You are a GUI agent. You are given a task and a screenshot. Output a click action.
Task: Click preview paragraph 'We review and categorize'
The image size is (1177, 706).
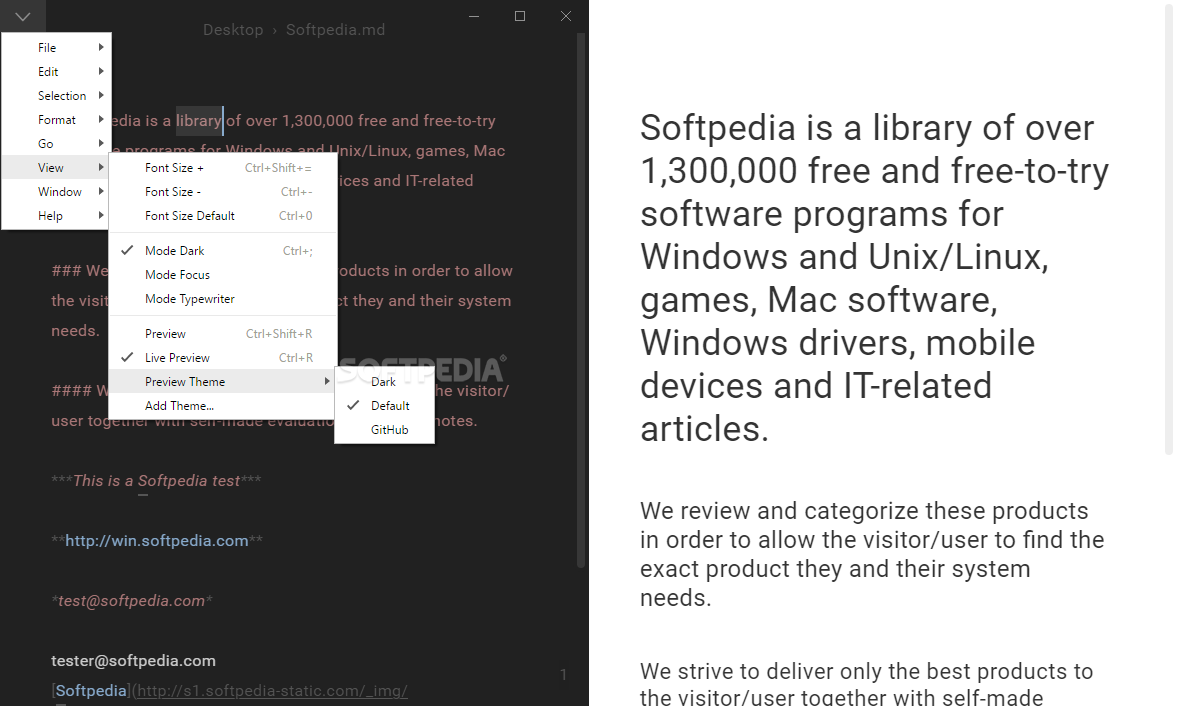coord(872,554)
